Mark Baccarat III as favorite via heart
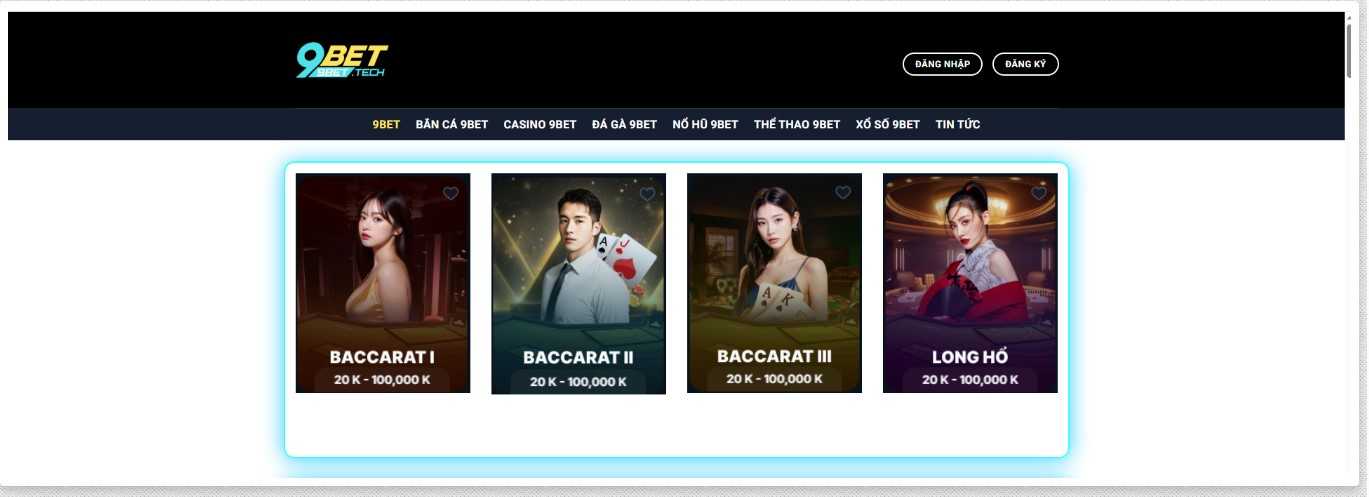Image resolution: width=1369 pixels, height=497 pixels. (x=843, y=192)
